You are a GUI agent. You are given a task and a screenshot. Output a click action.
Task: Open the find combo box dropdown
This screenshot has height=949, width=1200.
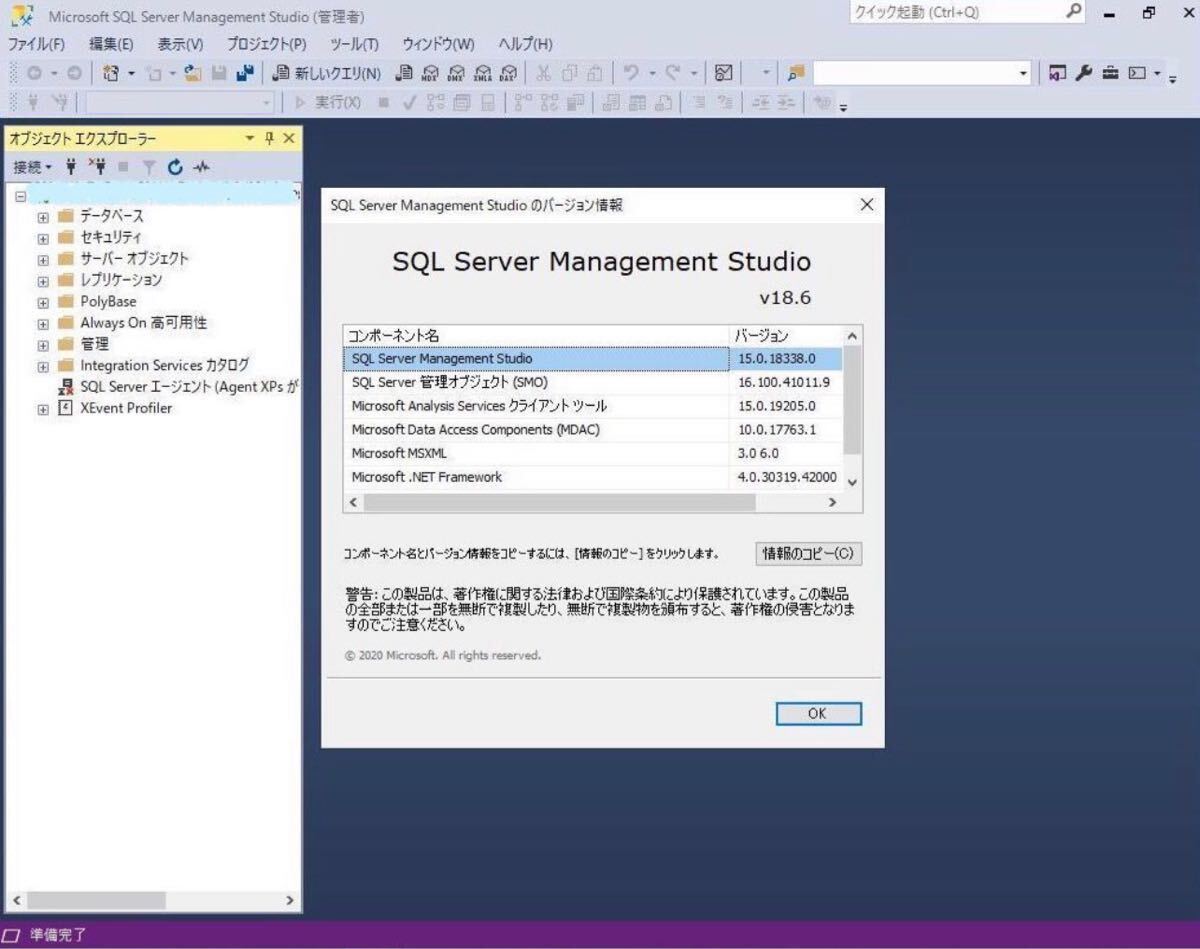click(x=1023, y=73)
